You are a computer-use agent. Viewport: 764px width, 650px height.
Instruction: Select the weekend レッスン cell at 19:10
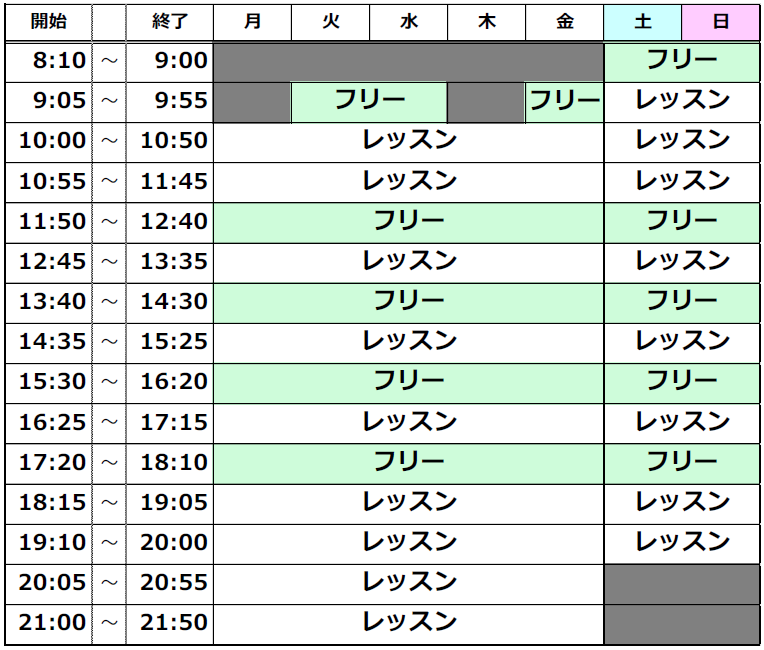[682, 544]
